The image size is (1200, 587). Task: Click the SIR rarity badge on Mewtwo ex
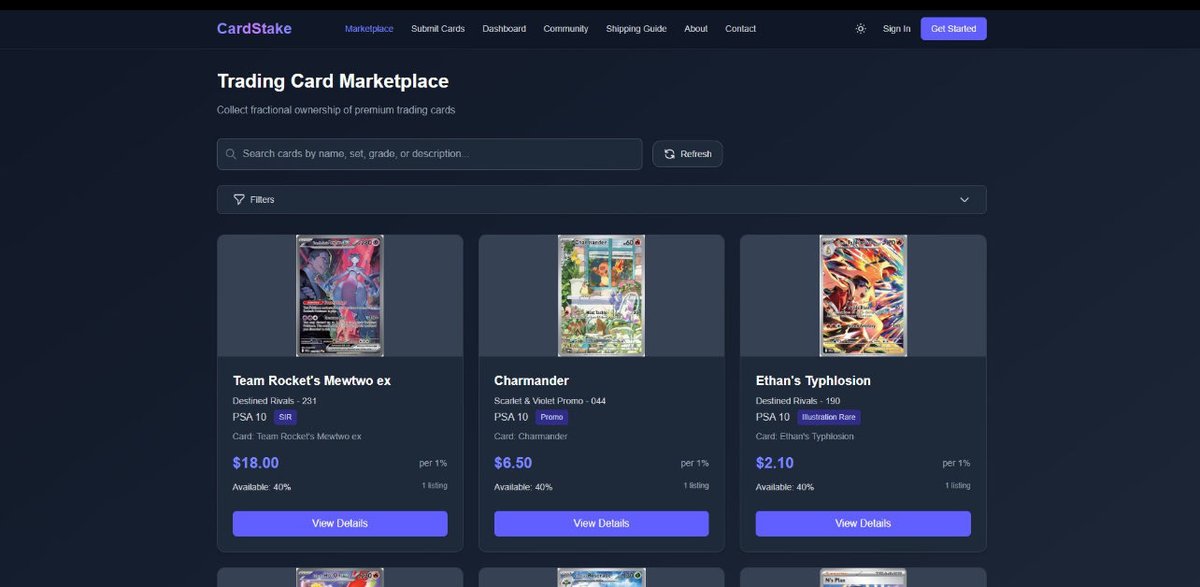tap(285, 417)
